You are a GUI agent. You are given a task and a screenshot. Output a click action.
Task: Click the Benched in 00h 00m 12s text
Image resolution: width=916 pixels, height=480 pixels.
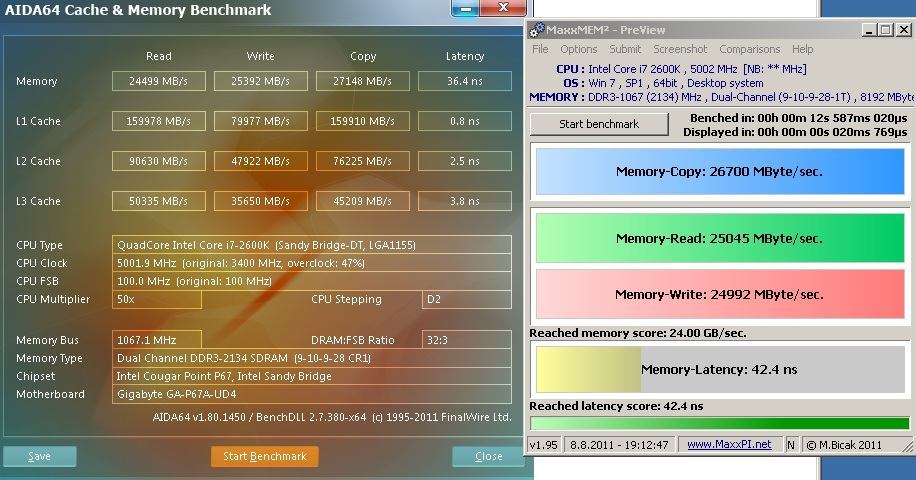799,118
